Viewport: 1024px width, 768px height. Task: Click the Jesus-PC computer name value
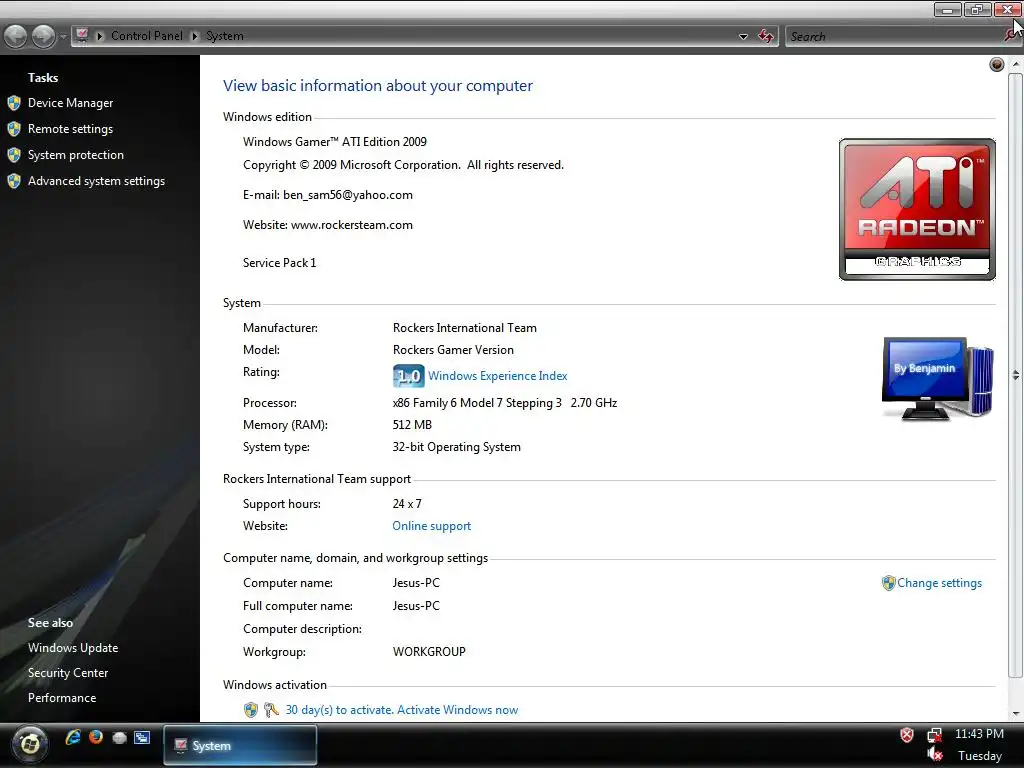click(x=416, y=583)
